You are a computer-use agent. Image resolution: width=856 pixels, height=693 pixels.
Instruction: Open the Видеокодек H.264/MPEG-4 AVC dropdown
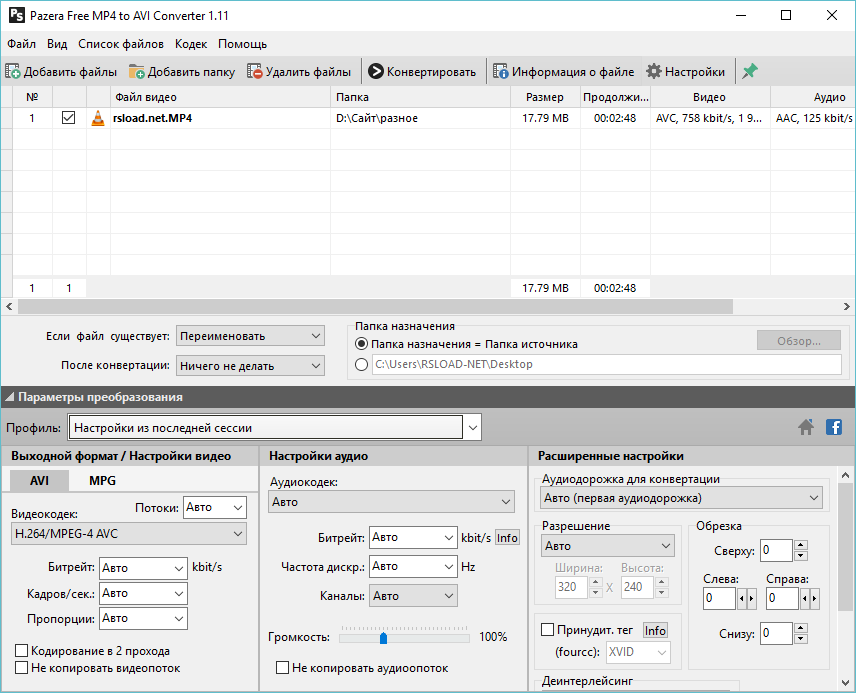coord(237,534)
